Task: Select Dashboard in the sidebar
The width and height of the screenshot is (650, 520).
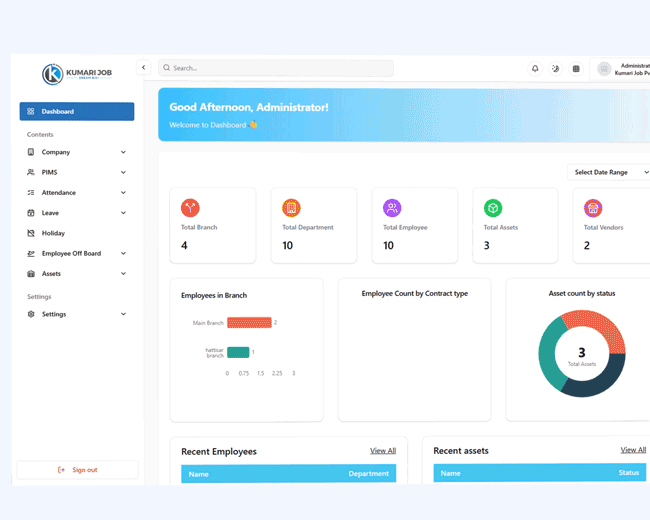Action: click(77, 112)
